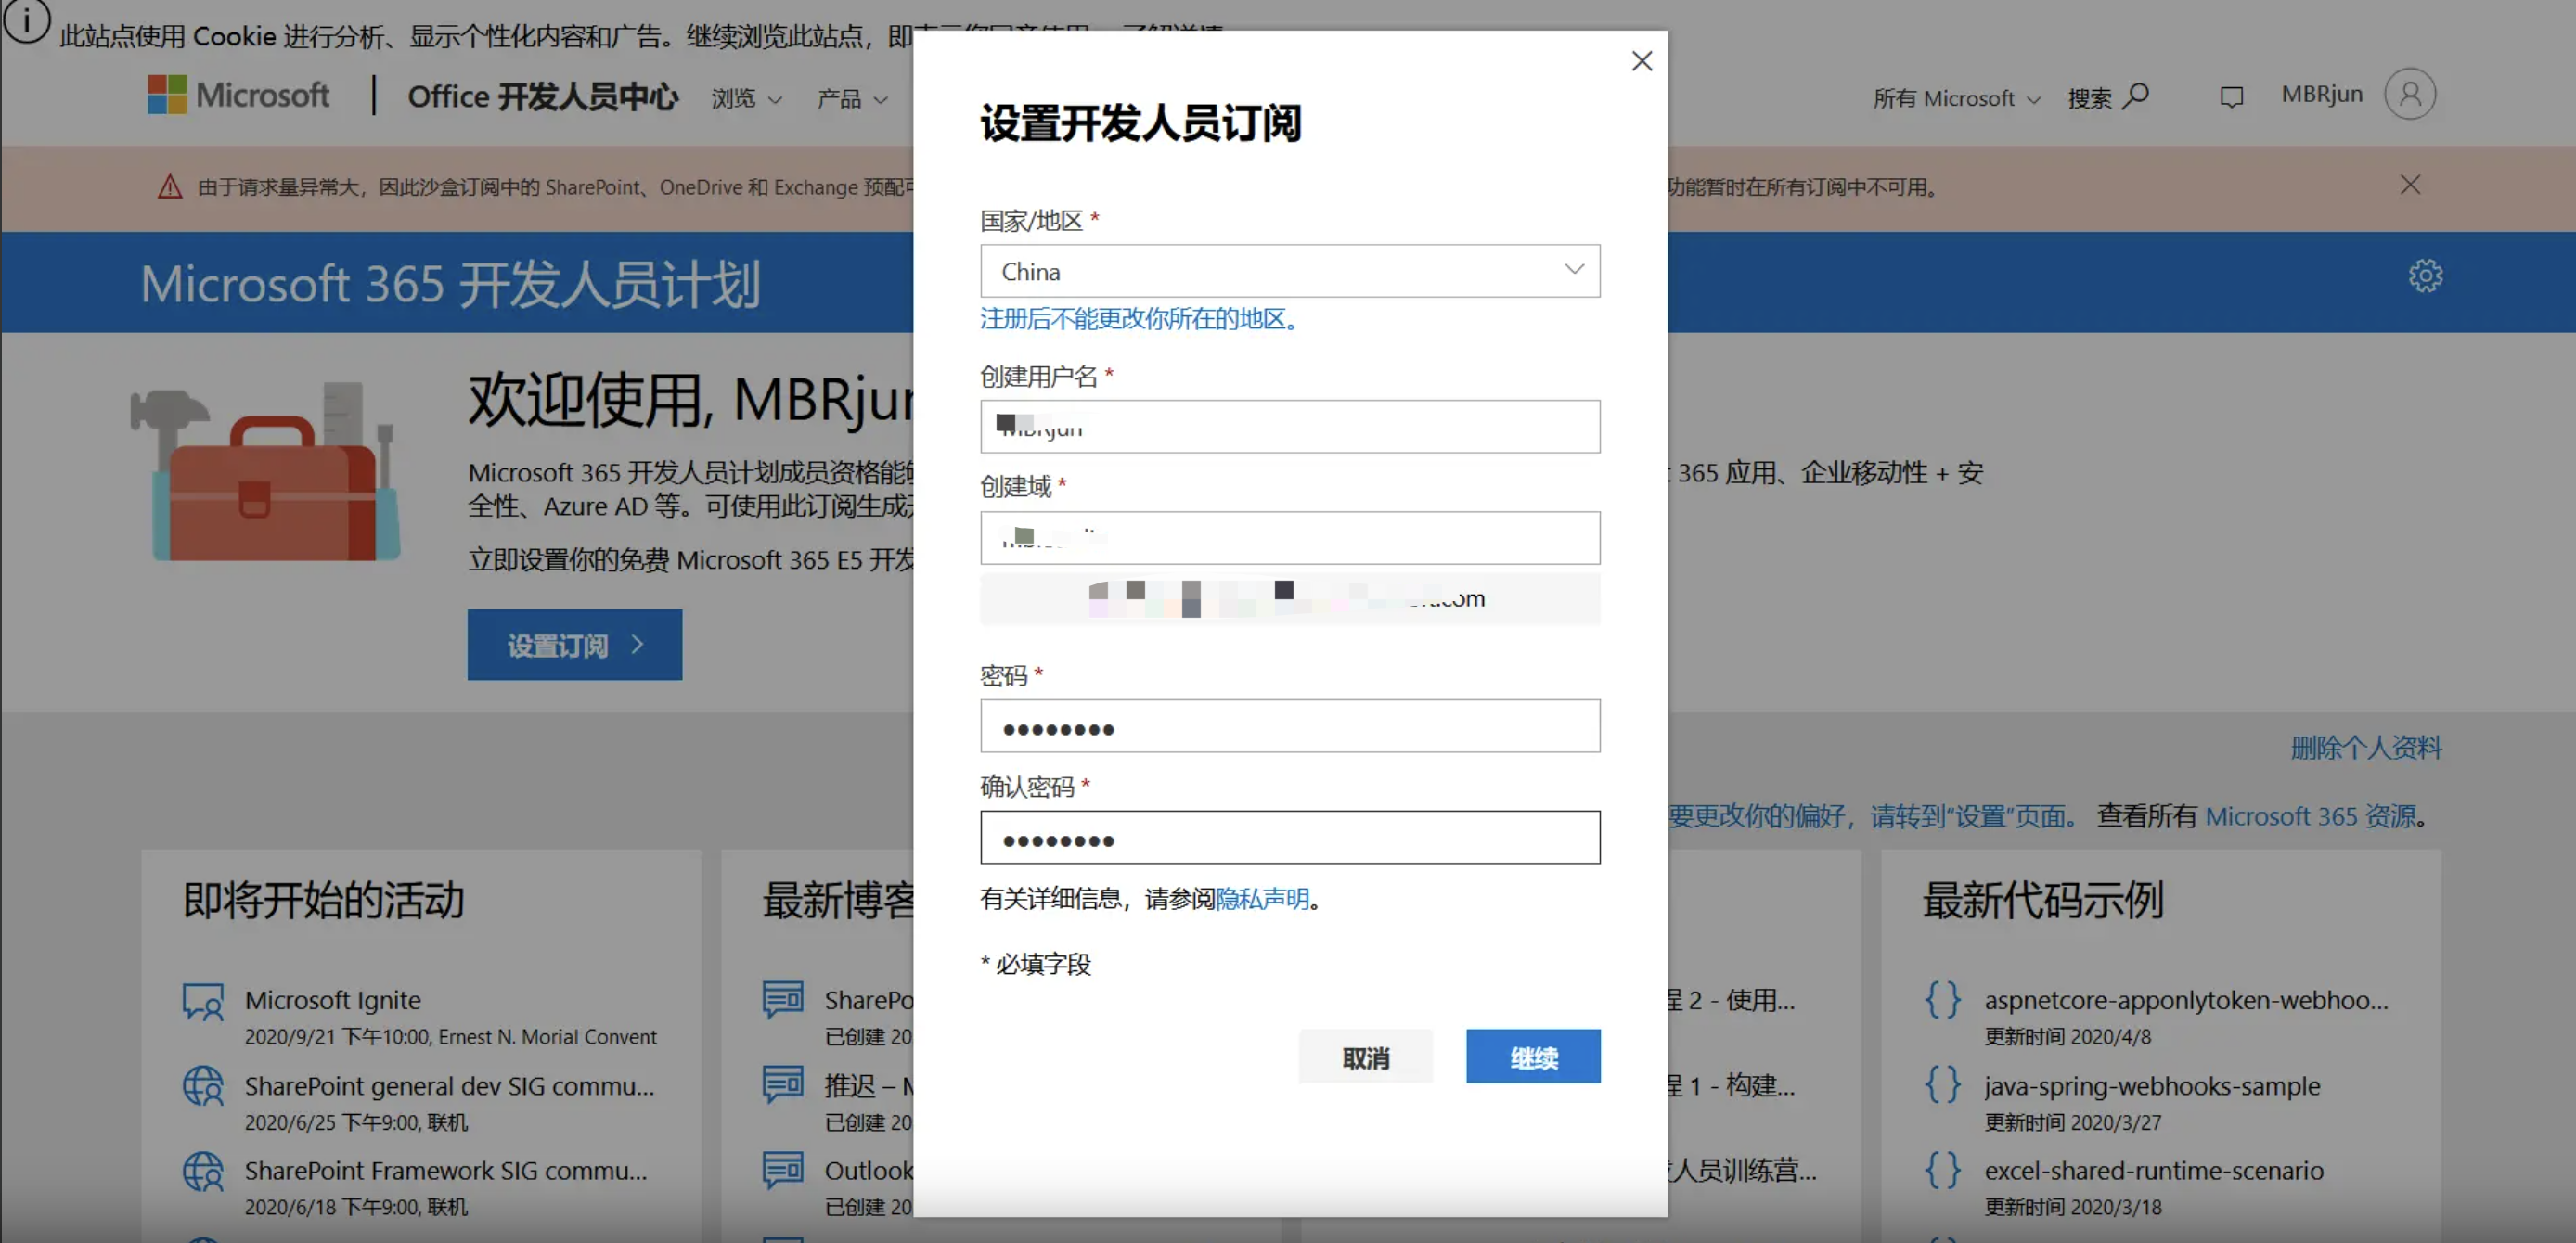Click the Microsoft logo

pos(238,95)
